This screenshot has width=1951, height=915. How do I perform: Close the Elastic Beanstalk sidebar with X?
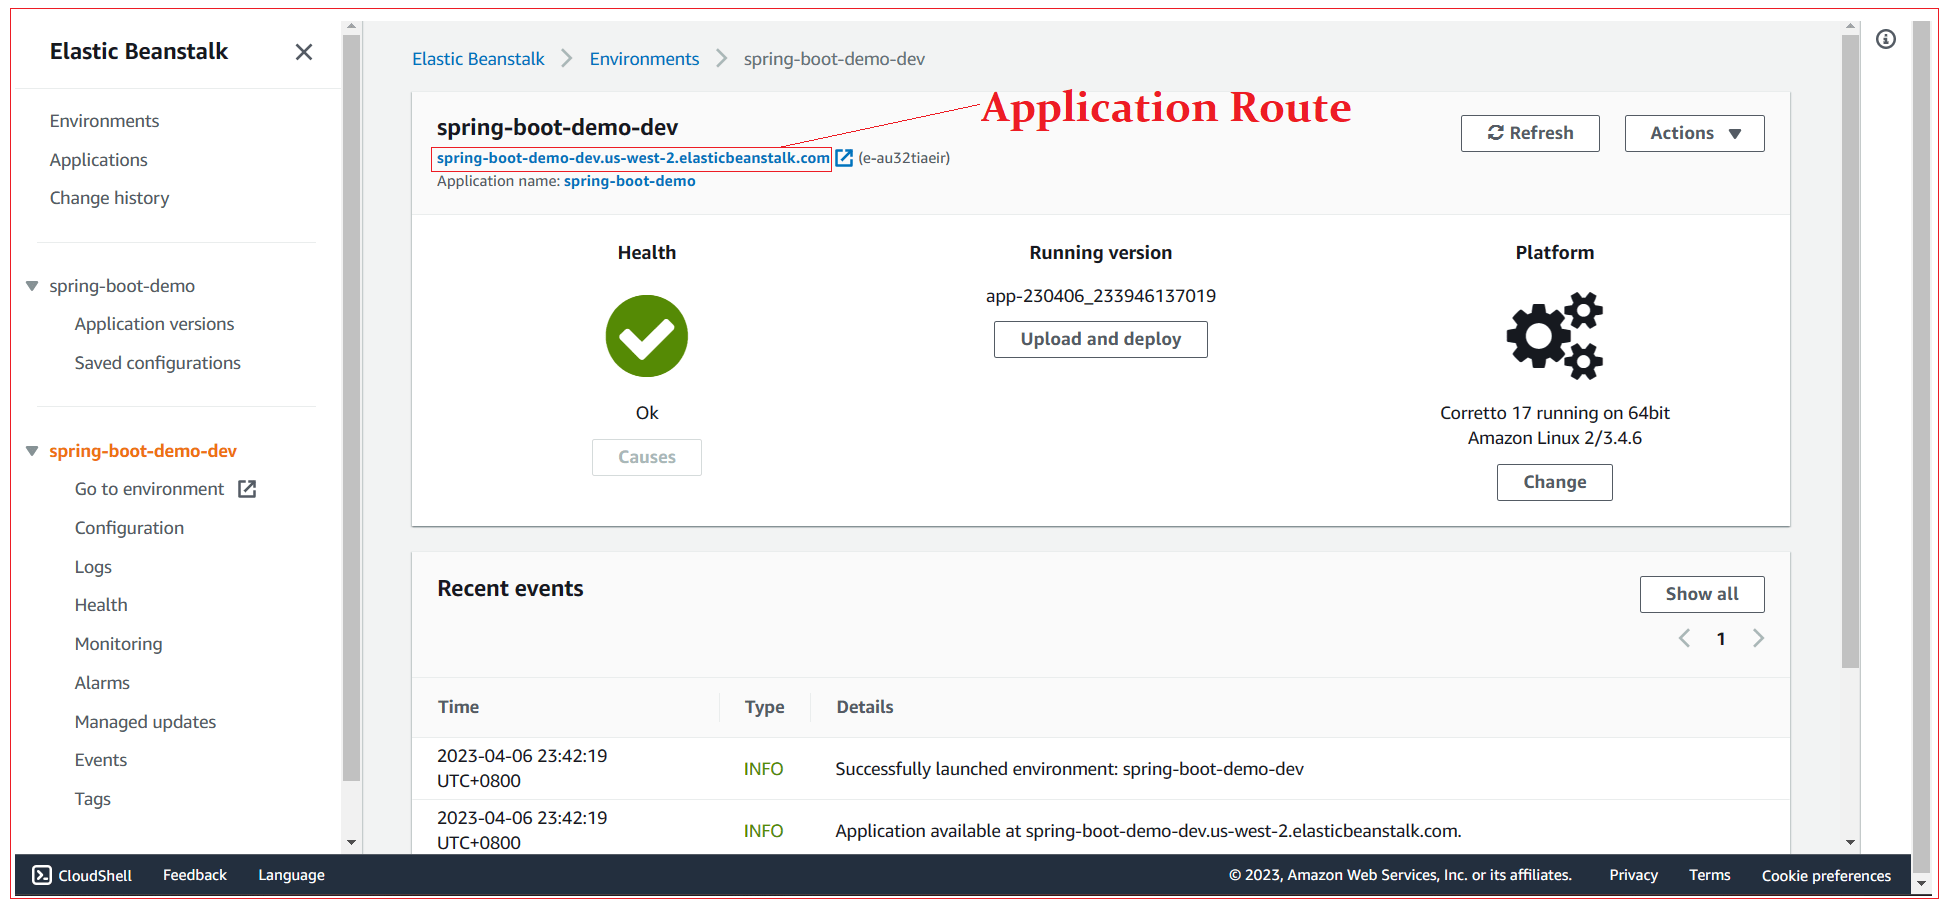pos(304,51)
